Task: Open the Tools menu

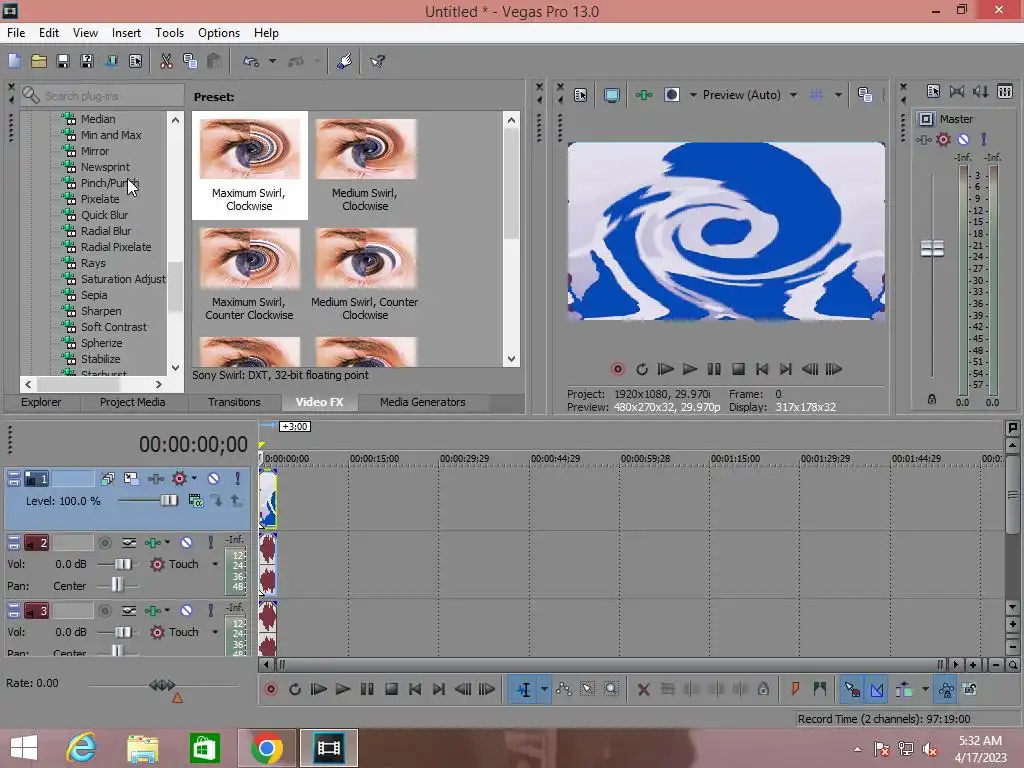Action: coord(169,33)
